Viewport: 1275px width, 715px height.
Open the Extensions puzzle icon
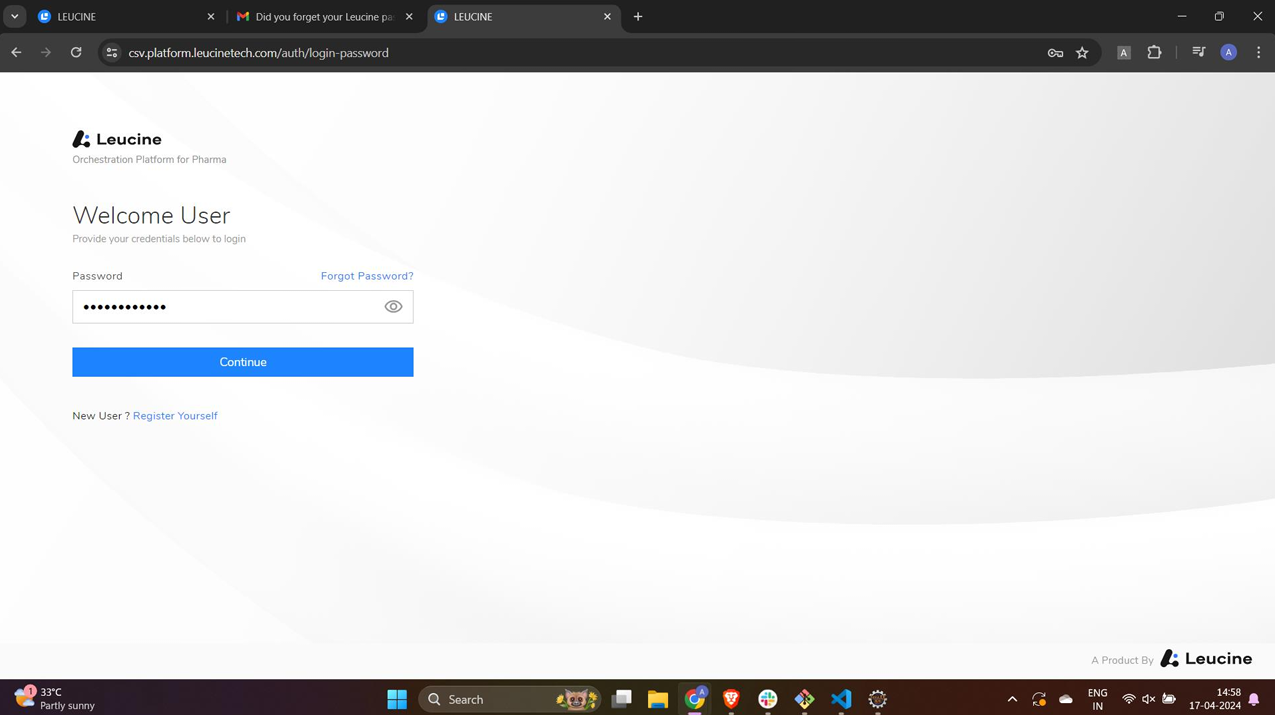tap(1154, 53)
